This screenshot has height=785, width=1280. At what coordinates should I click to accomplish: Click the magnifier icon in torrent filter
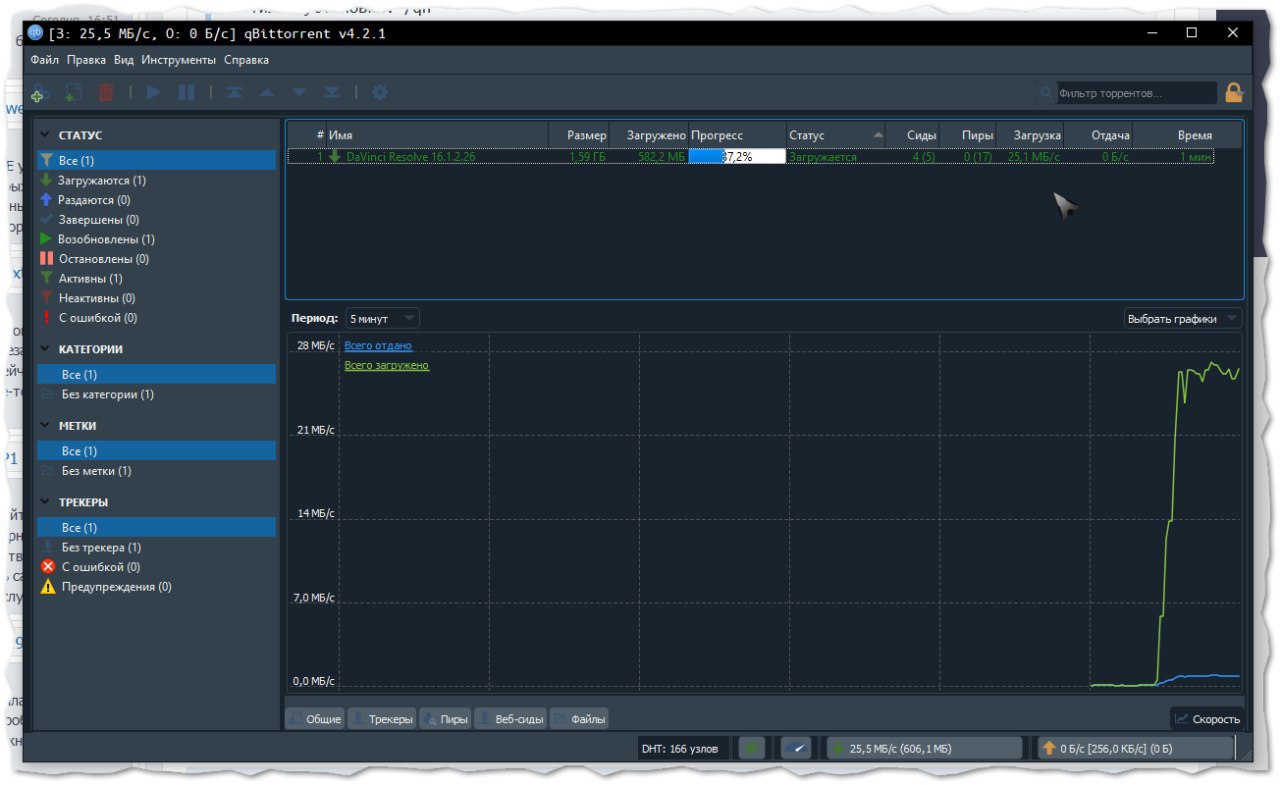pos(1046,93)
